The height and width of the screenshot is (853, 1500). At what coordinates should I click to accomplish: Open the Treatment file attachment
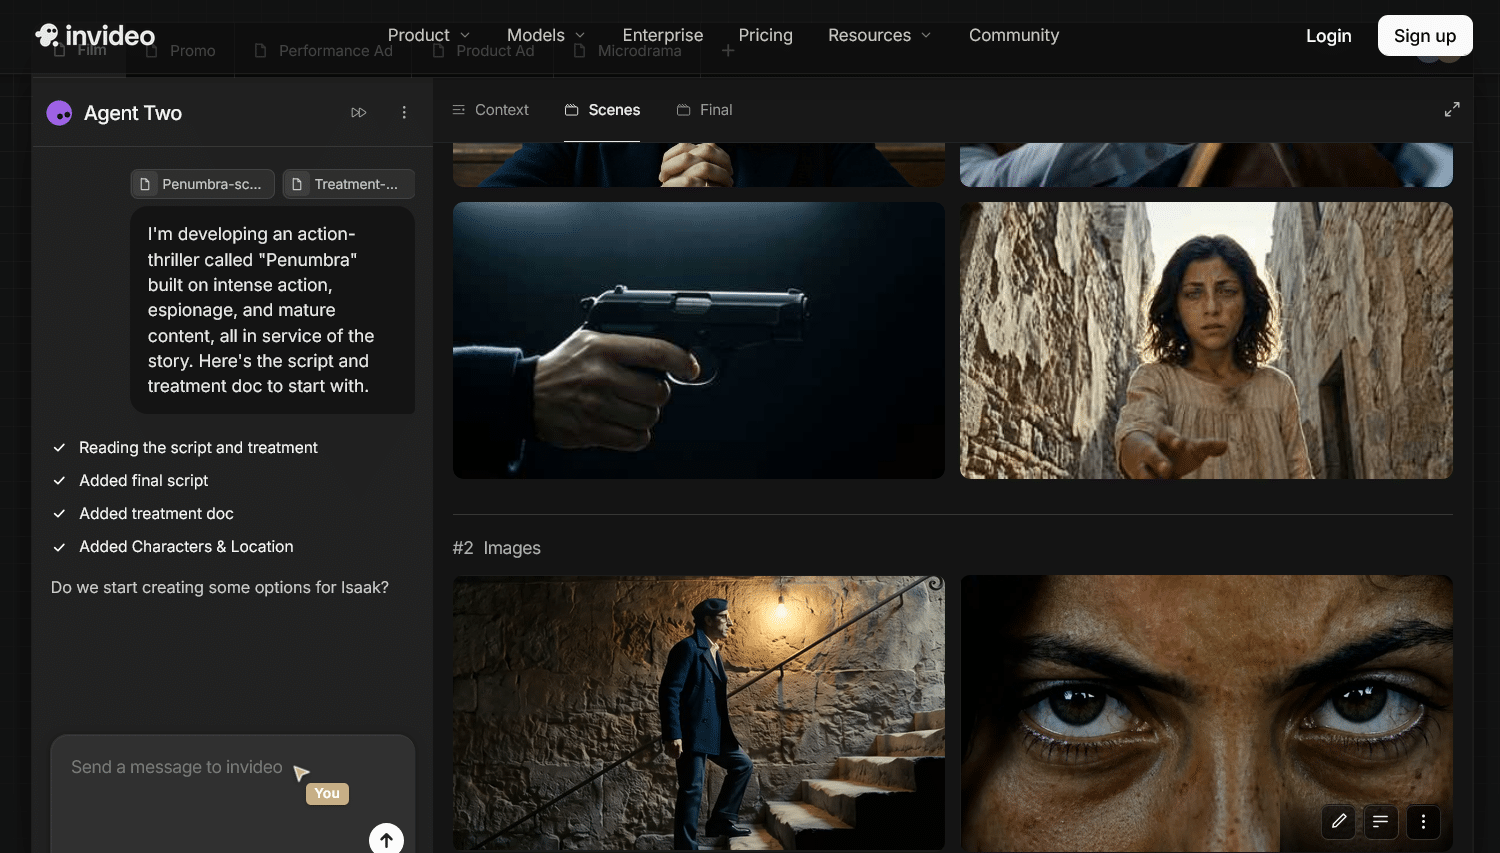pyautogui.click(x=349, y=184)
